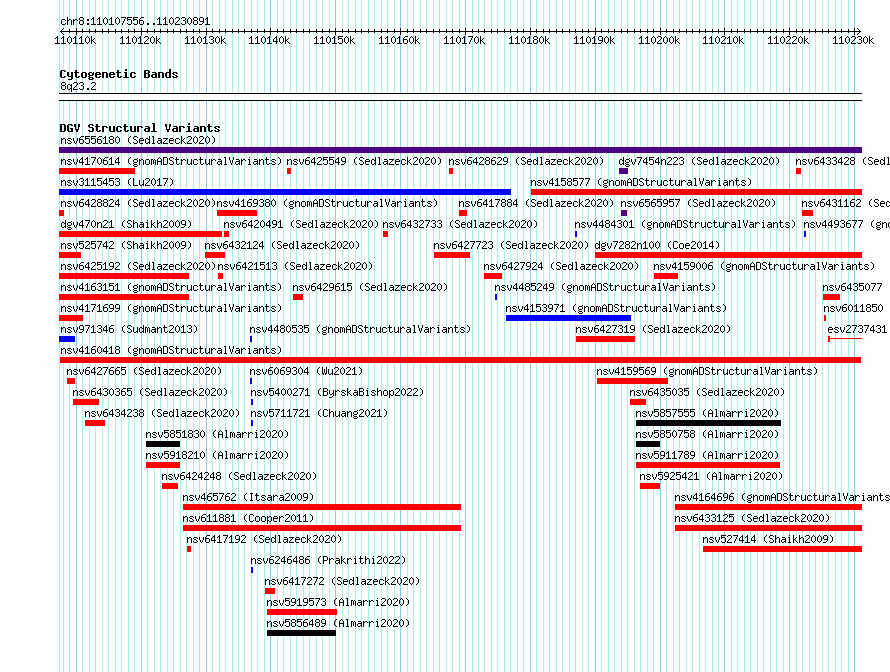
Task: Click dgv7282n100 (Coe2014) label
Action: 657,245
